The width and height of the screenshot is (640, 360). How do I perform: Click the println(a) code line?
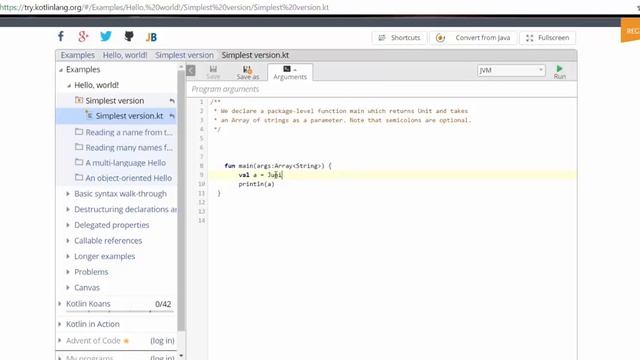(x=256, y=184)
